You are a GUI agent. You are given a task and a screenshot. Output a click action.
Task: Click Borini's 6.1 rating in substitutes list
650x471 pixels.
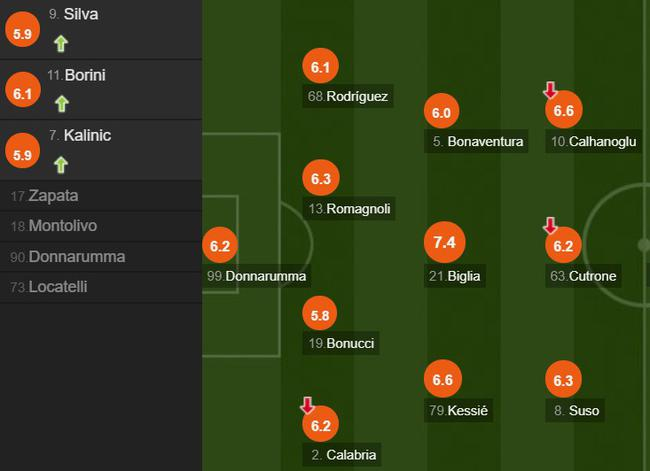point(22,93)
